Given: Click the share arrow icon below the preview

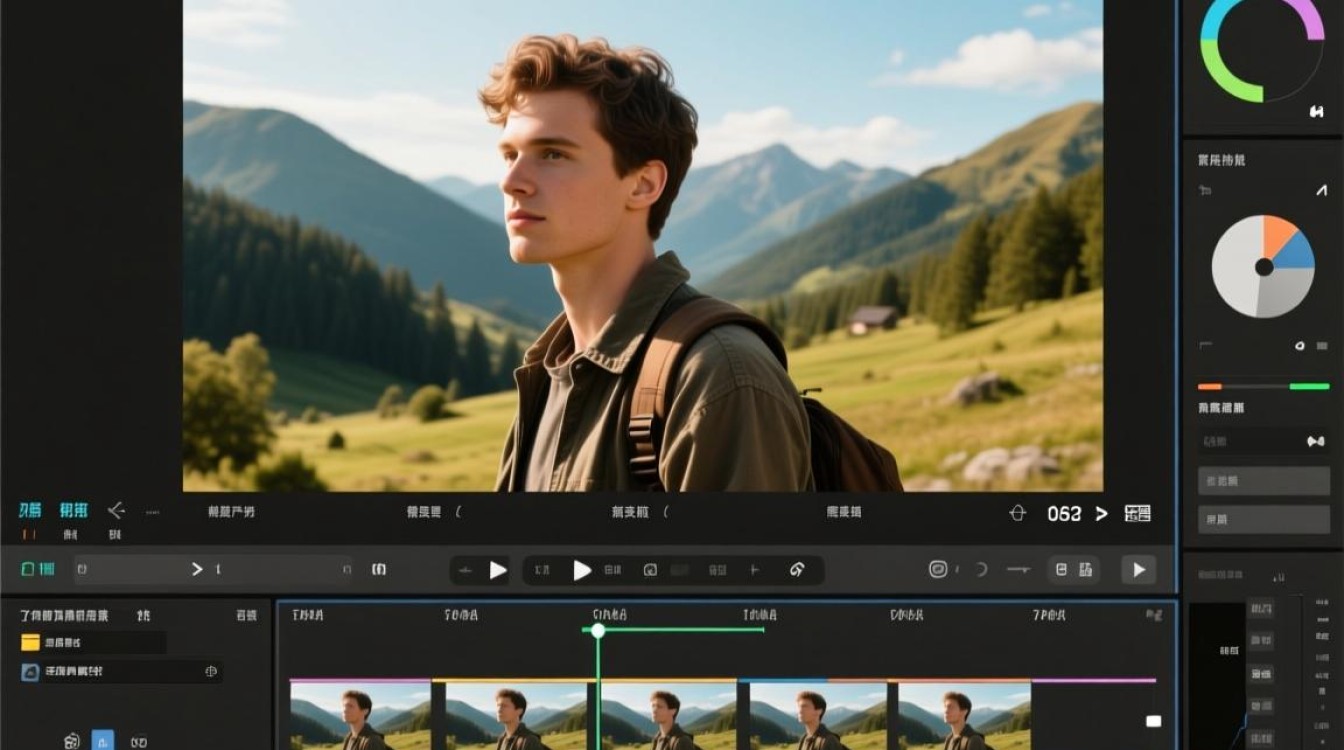Looking at the screenshot, I should point(116,511).
